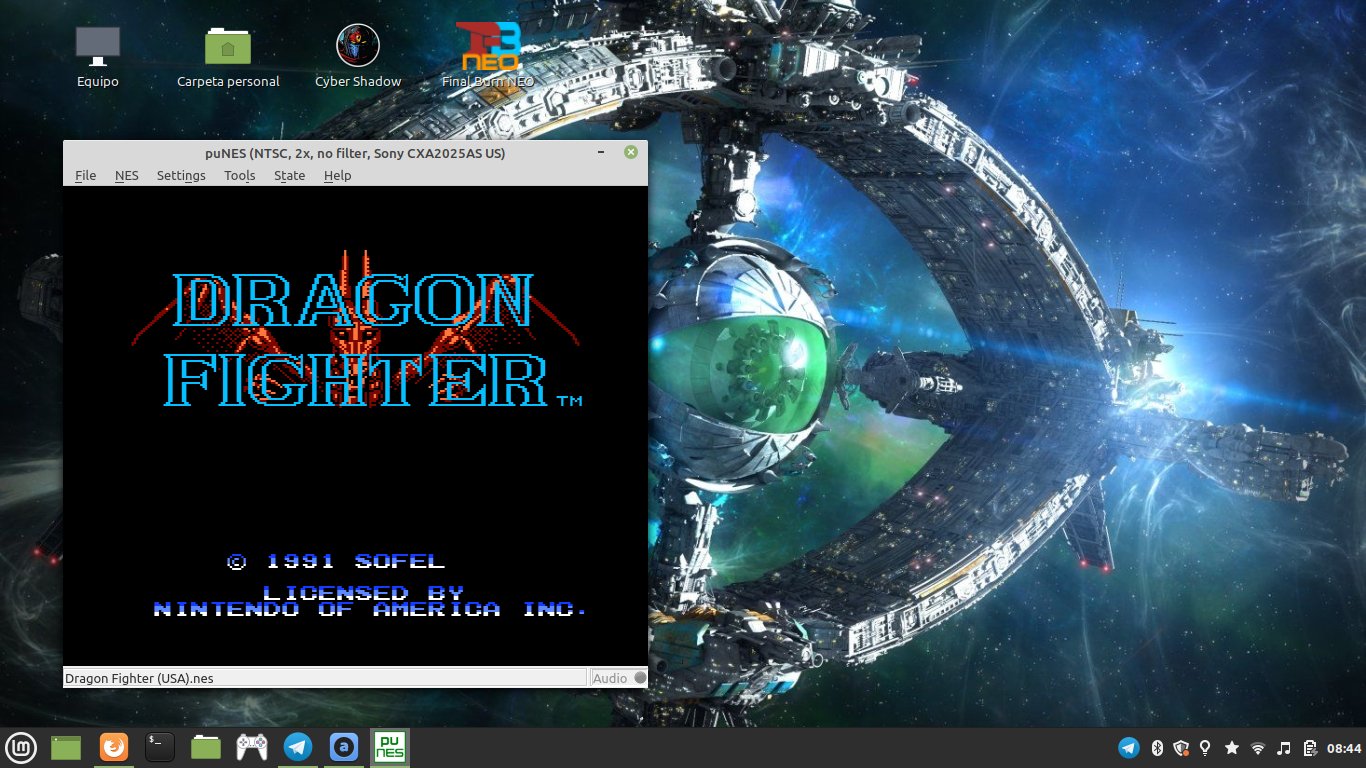
Task: Click the clock showing 08:44
Action: (x=1344, y=748)
